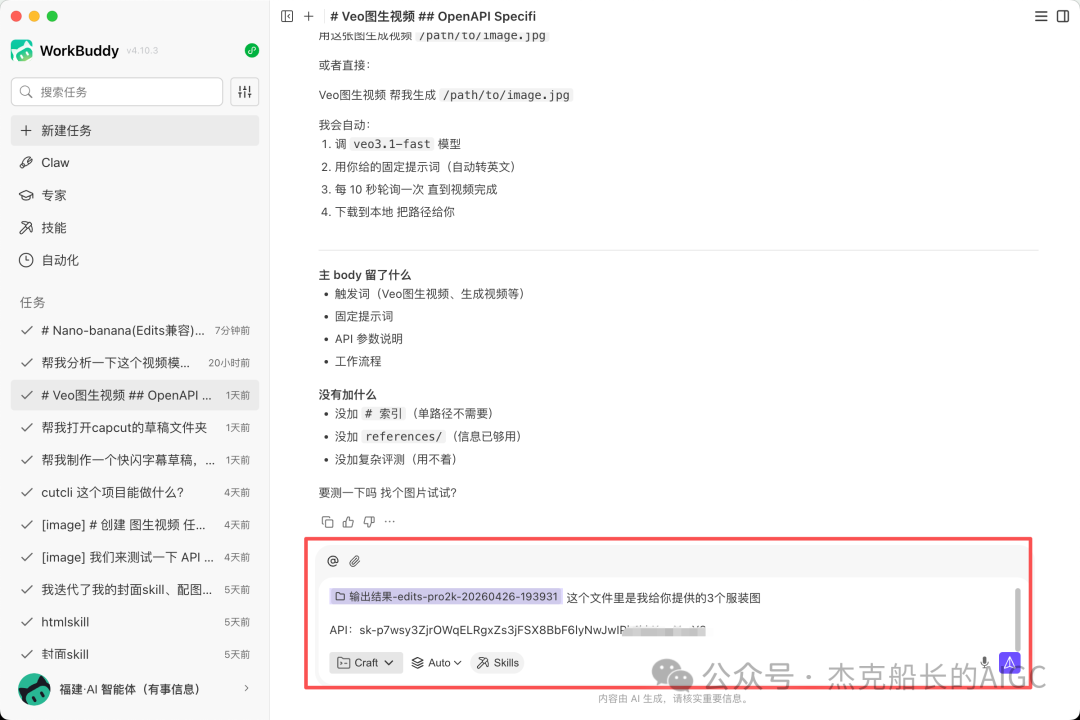Open the 技能 section

click(x=135, y=227)
